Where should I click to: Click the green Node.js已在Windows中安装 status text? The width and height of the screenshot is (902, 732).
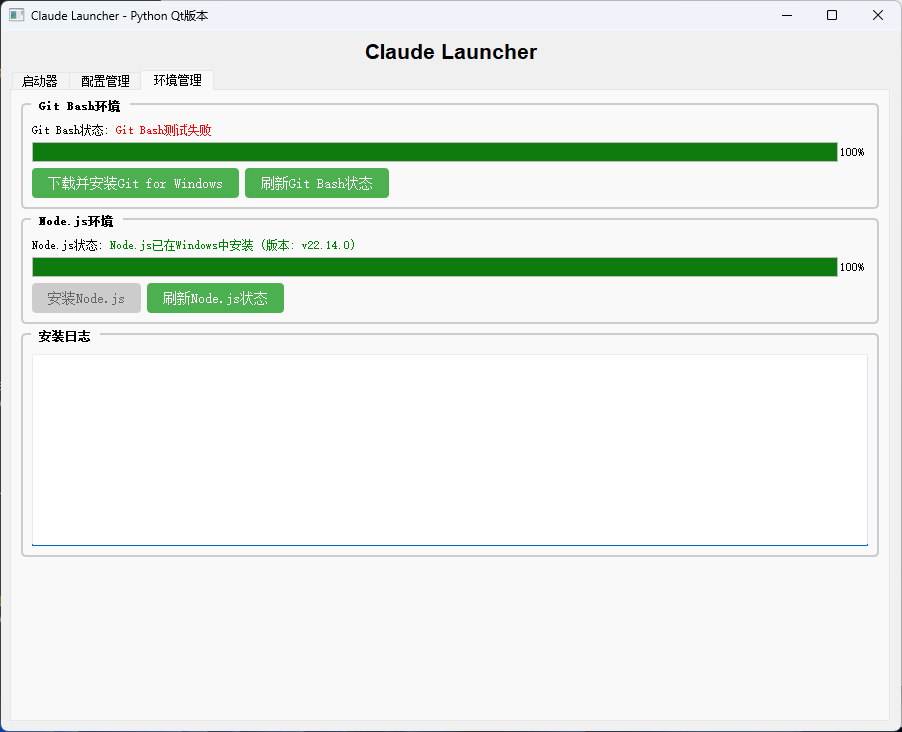[x=233, y=245]
